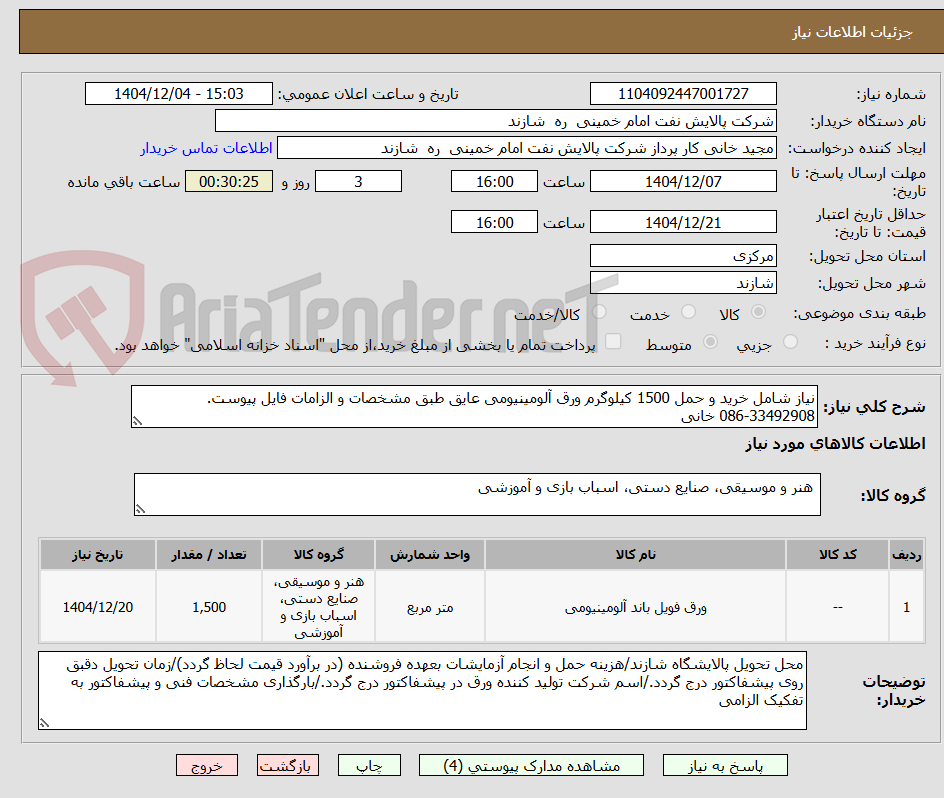Click the unit cell 'متر مربع'
The image size is (944, 798).
click(430, 607)
